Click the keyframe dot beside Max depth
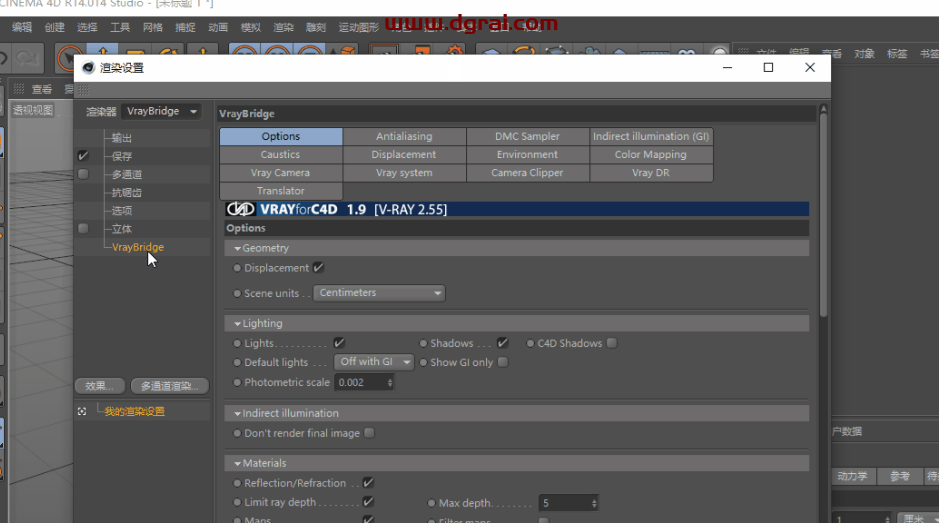 click(431, 503)
